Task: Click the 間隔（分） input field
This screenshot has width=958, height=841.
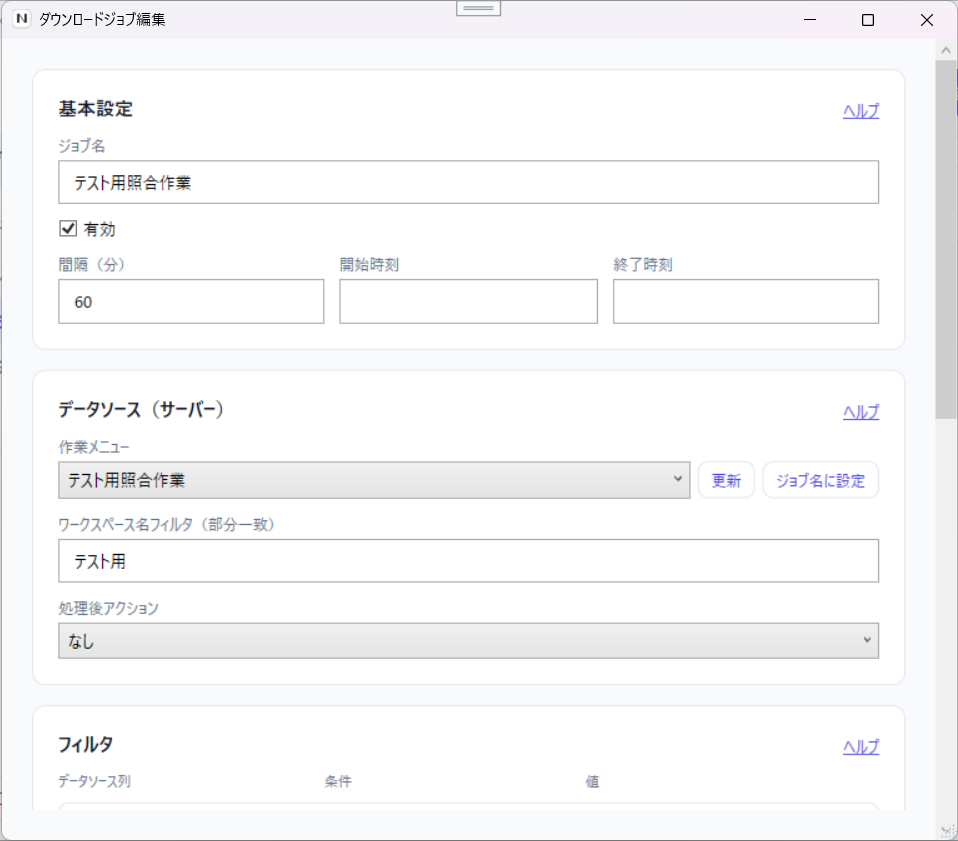Action: click(191, 302)
